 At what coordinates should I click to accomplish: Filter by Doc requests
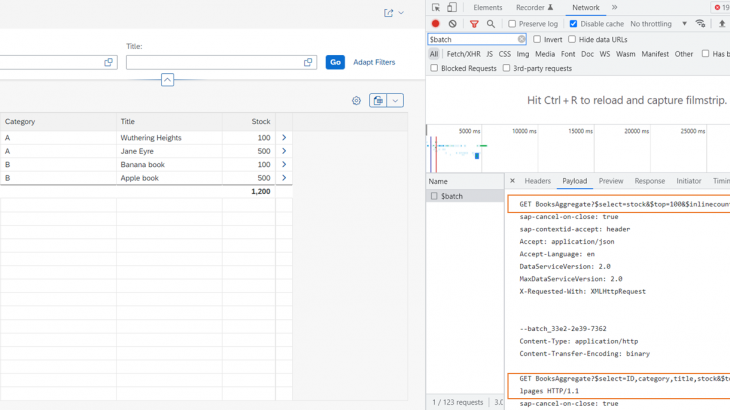pyautogui.click(x=587, y=54)
